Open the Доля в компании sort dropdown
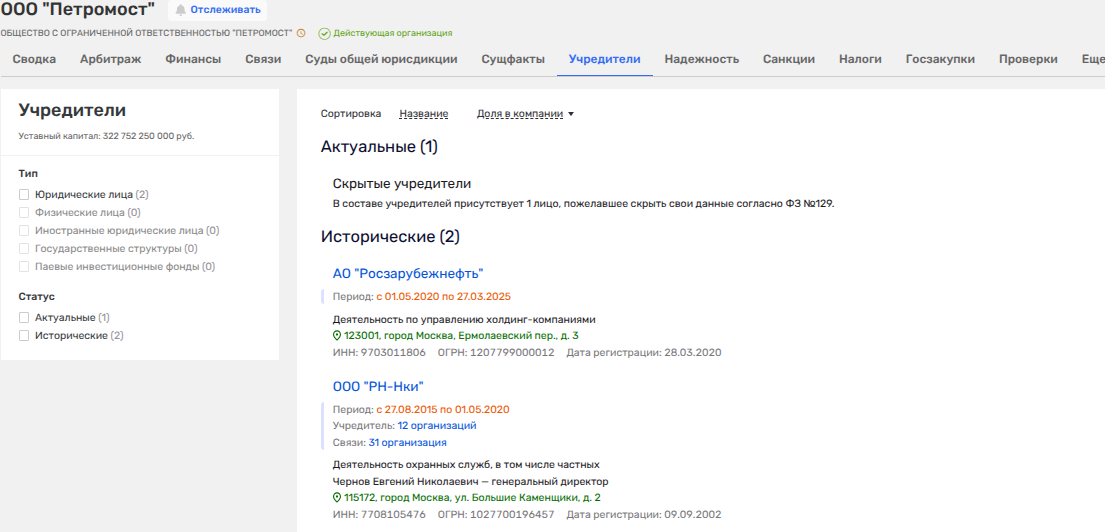1105x532 pixels. pyautogui.click(x=525, y=114)
